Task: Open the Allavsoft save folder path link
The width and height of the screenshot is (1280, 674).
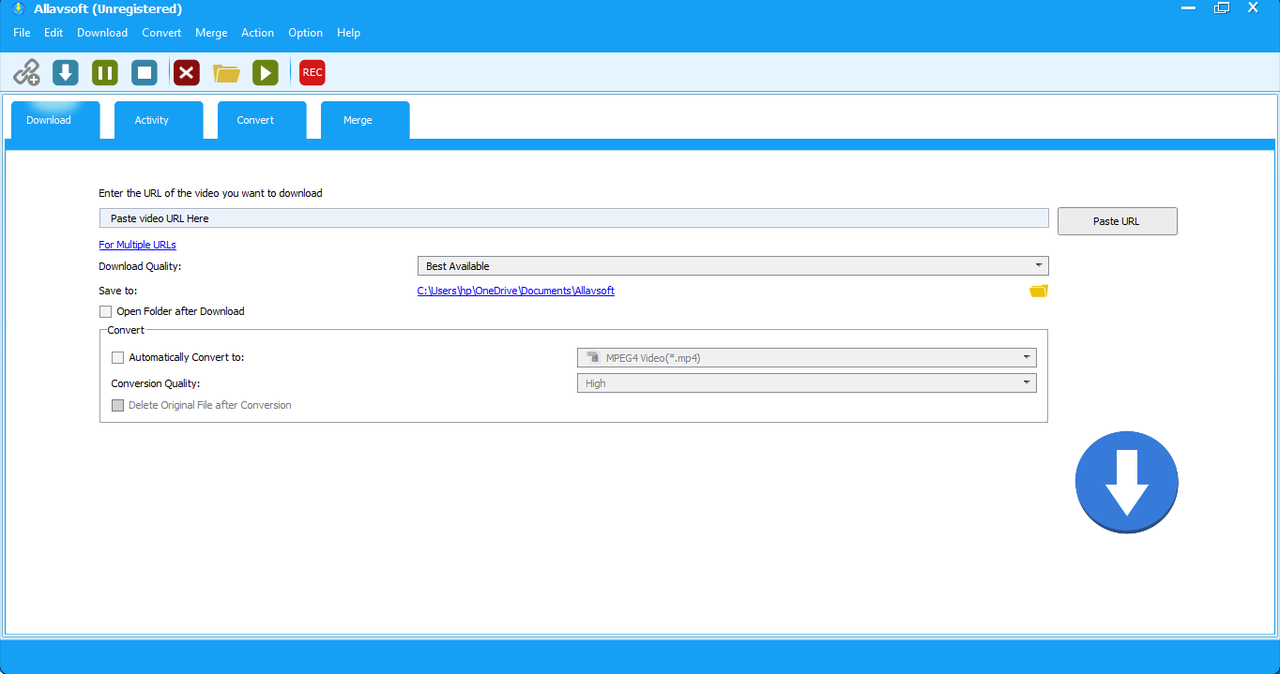Action: pos(516,291)
